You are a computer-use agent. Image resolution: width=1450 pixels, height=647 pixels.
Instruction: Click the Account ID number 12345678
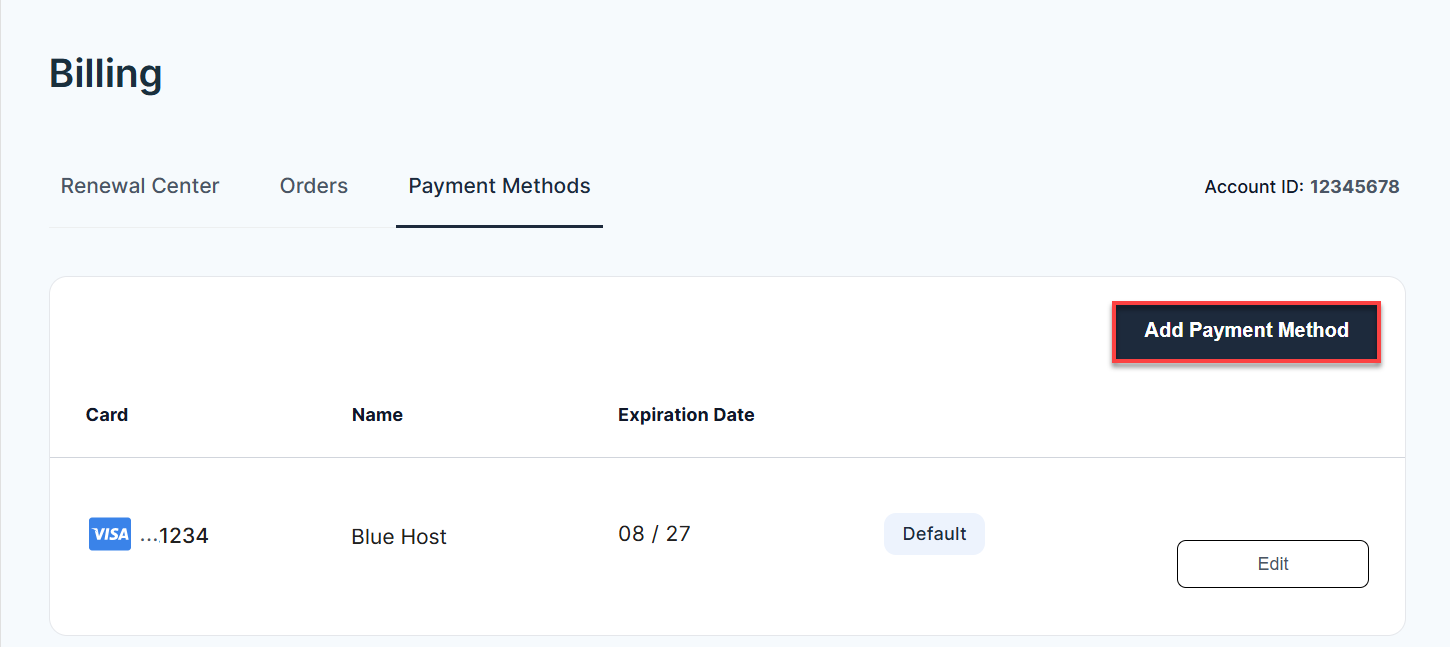click(1355, 186)
